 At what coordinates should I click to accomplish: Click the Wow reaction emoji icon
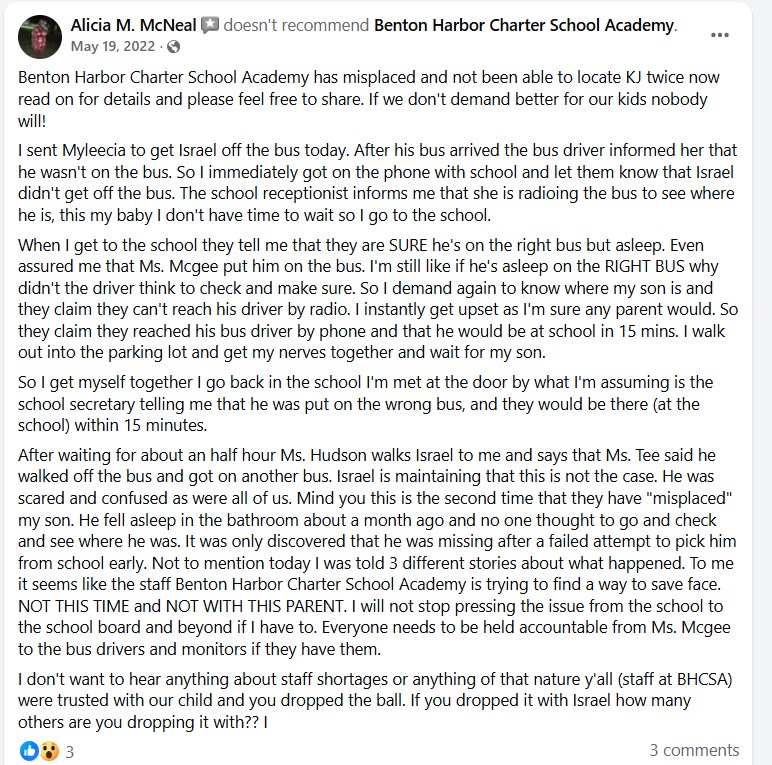(47, 749)
